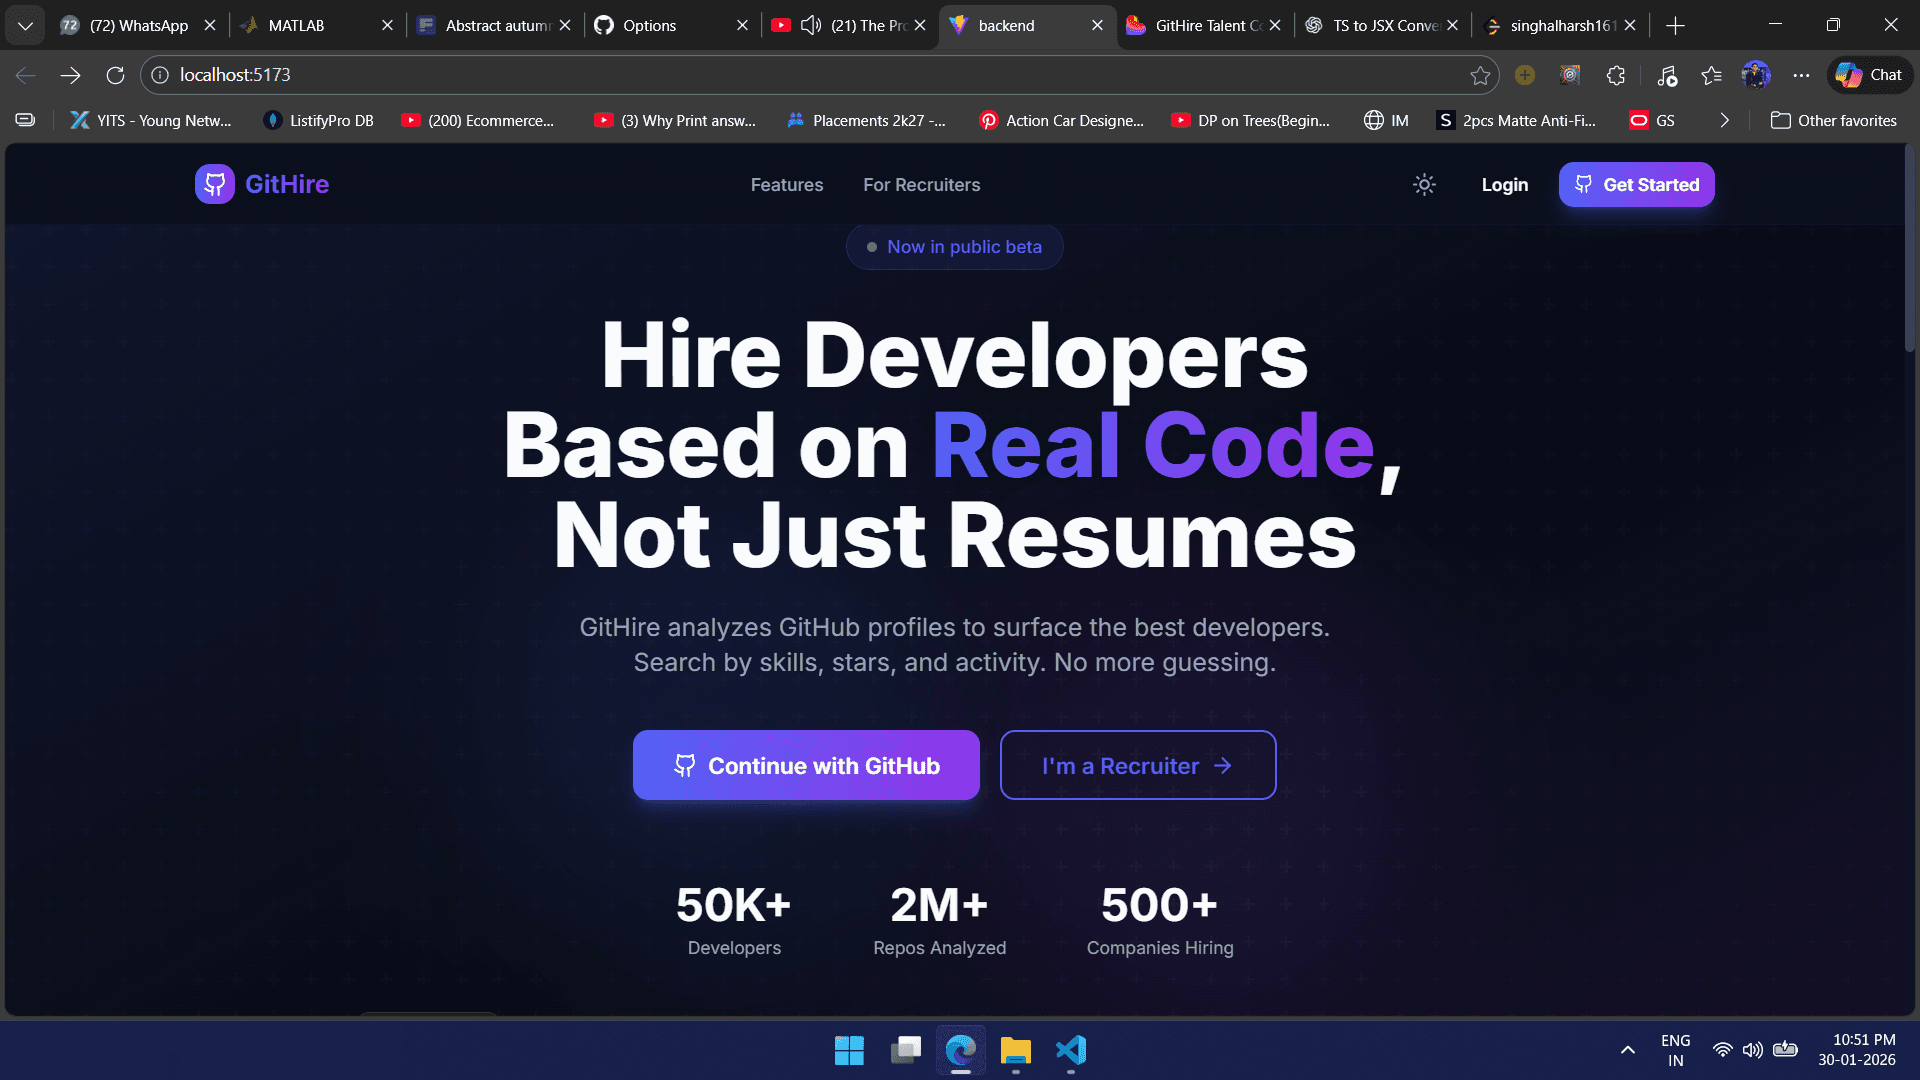Open Task View on taskbar
This screenshot has height=1080, width=1920.
point(905,1050)
